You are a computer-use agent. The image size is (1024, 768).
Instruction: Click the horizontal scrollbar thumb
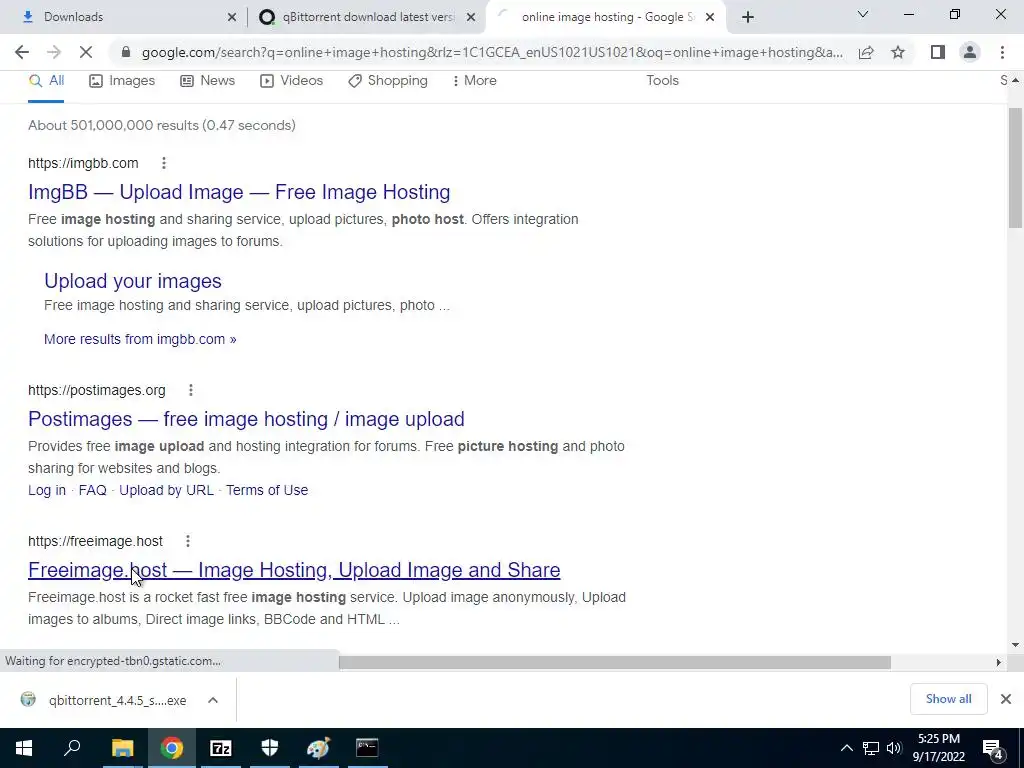pyautogui.click(x=615, y=662)
